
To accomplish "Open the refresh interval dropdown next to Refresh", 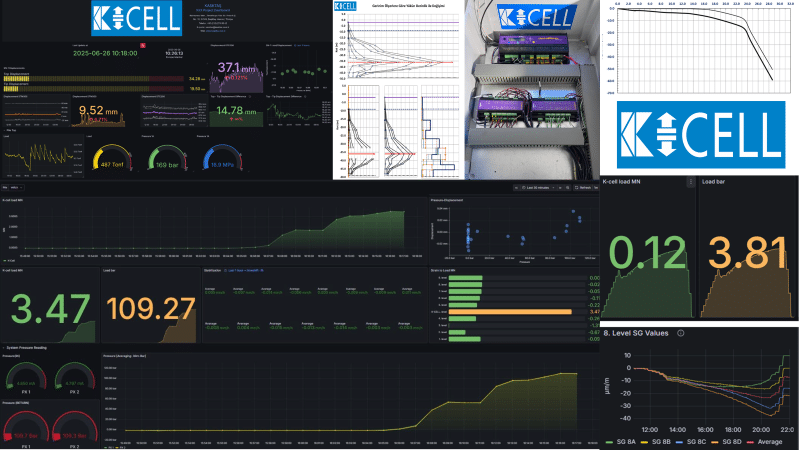I will coord(595,188).
